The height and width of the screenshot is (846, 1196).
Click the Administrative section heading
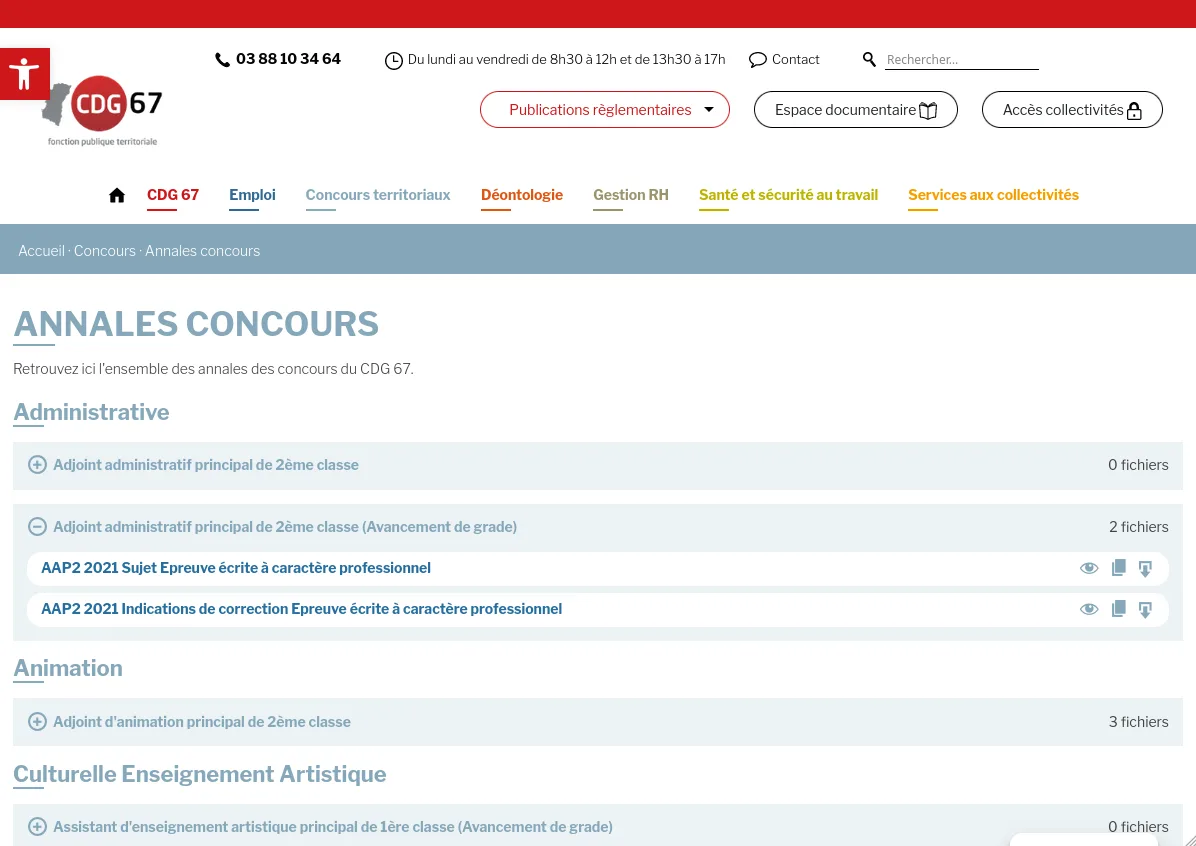click(x=92, y=413)
